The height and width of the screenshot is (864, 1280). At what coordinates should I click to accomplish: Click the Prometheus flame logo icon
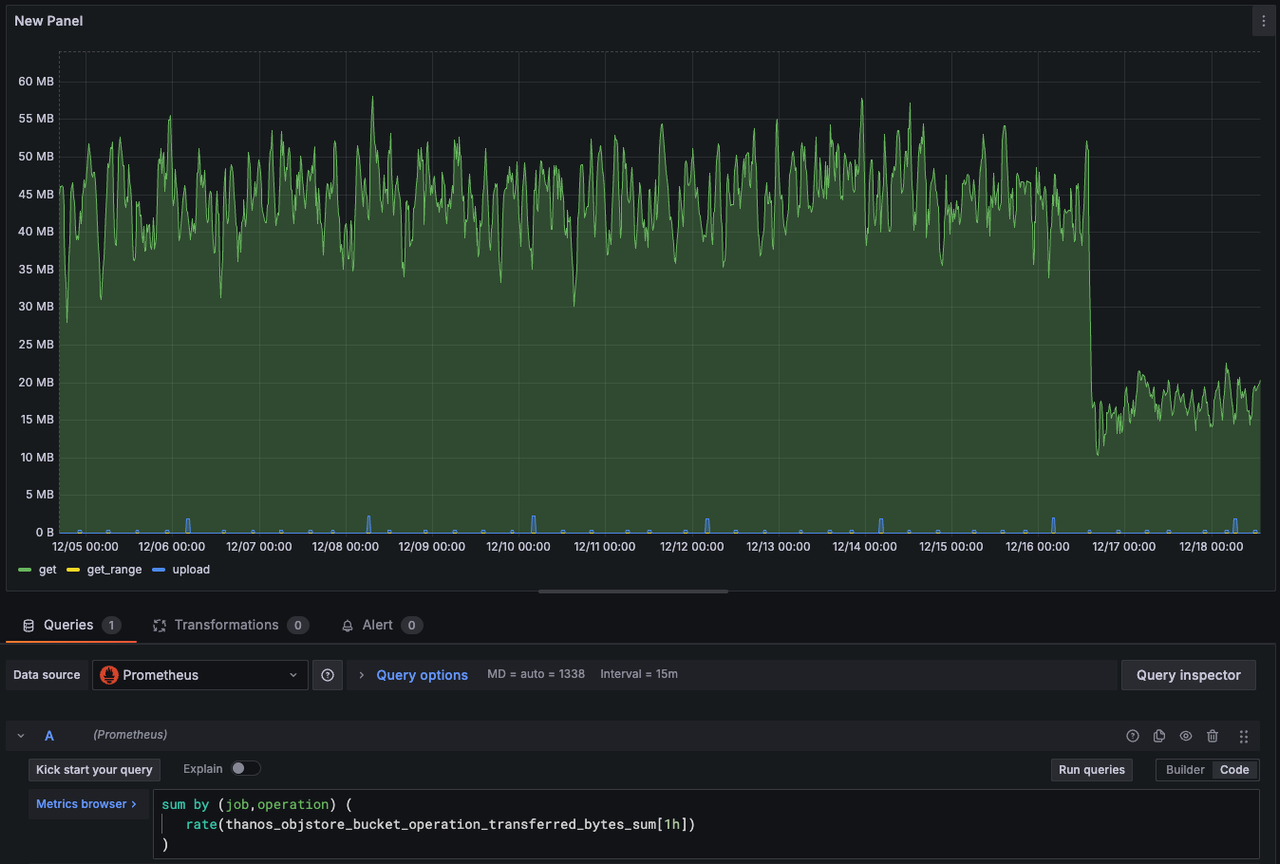point(109,675)
